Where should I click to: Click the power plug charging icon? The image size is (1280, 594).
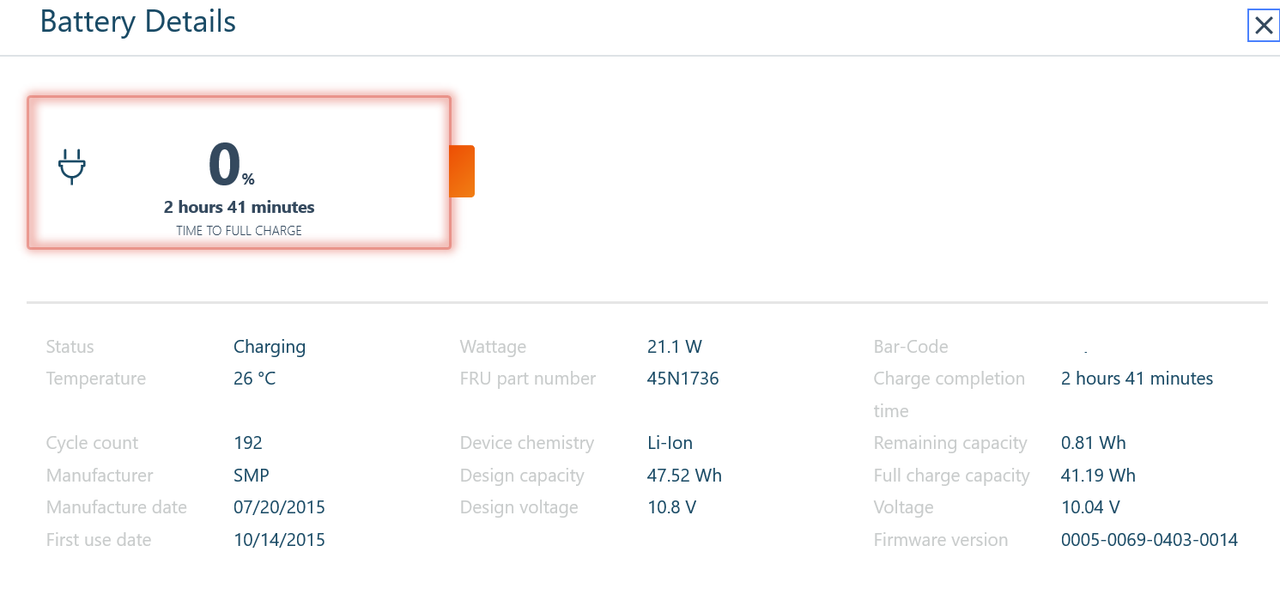pyautogui.click(x=72, y=167)
